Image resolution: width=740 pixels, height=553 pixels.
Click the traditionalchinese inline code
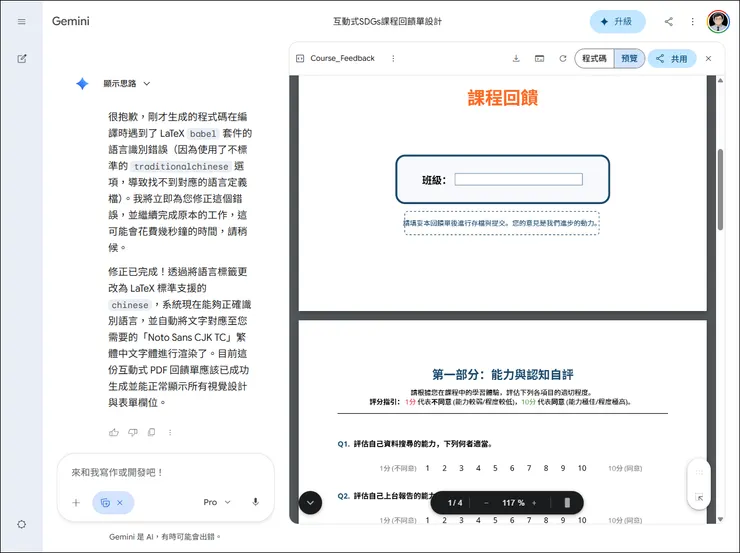(x=181, y=167)
